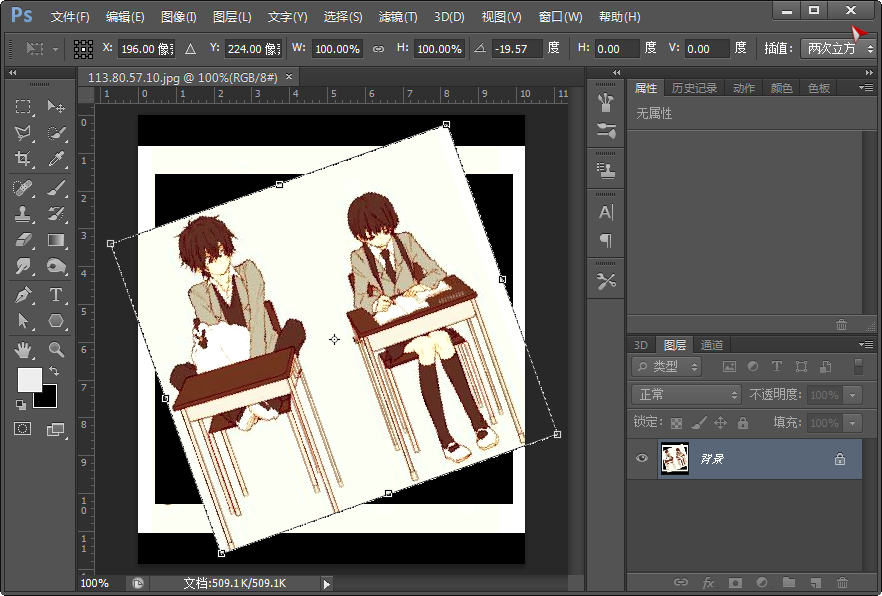Open properties panel flyout menu
882x596 pixels.
click(866, 88)
